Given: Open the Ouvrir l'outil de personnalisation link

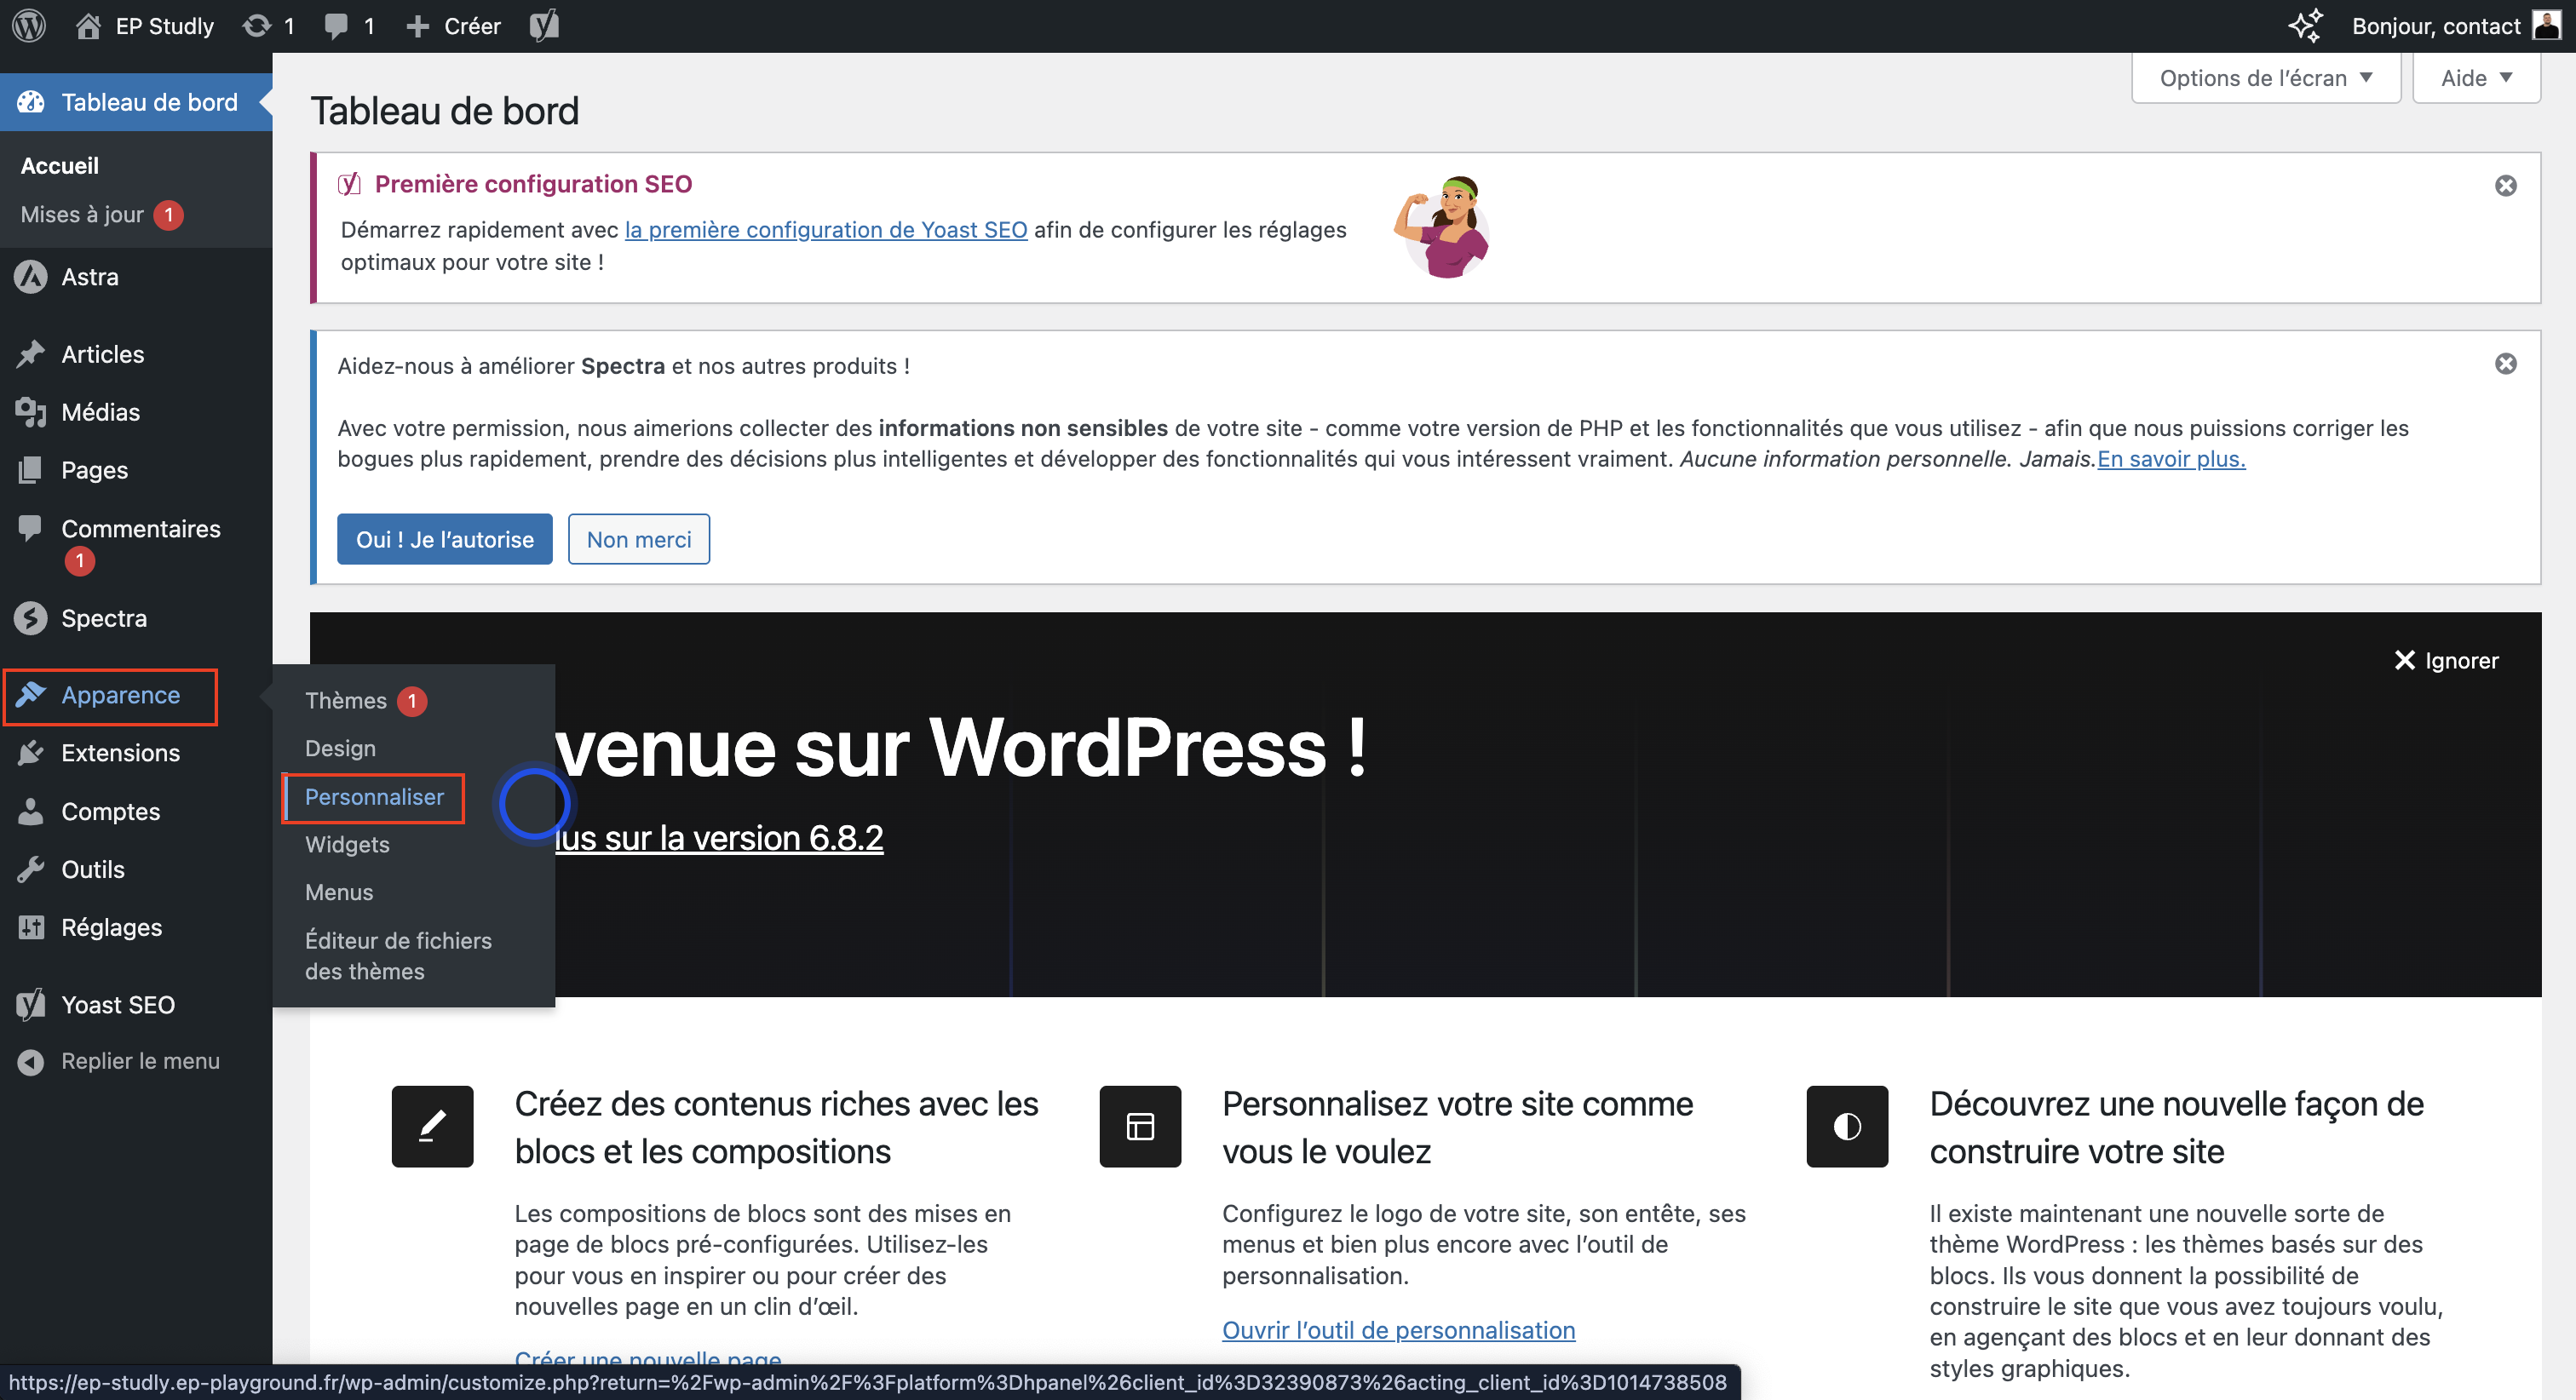Looking at the screenshot, I should [x=1398, y=1330].
